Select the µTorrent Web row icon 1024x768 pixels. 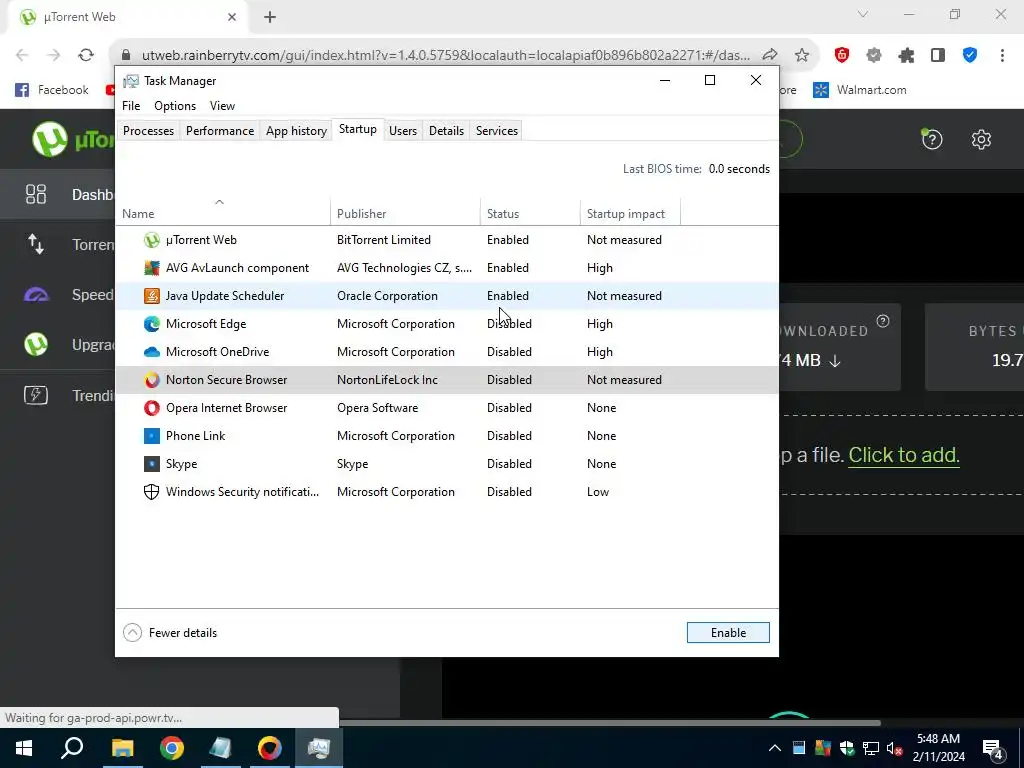point(152,240)
